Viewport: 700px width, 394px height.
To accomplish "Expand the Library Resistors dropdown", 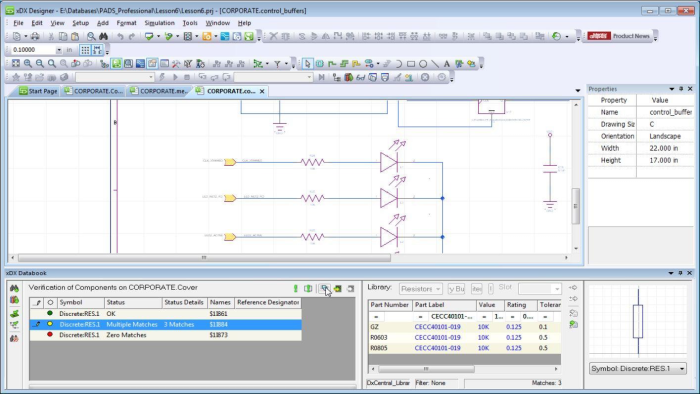I will 421,289.
